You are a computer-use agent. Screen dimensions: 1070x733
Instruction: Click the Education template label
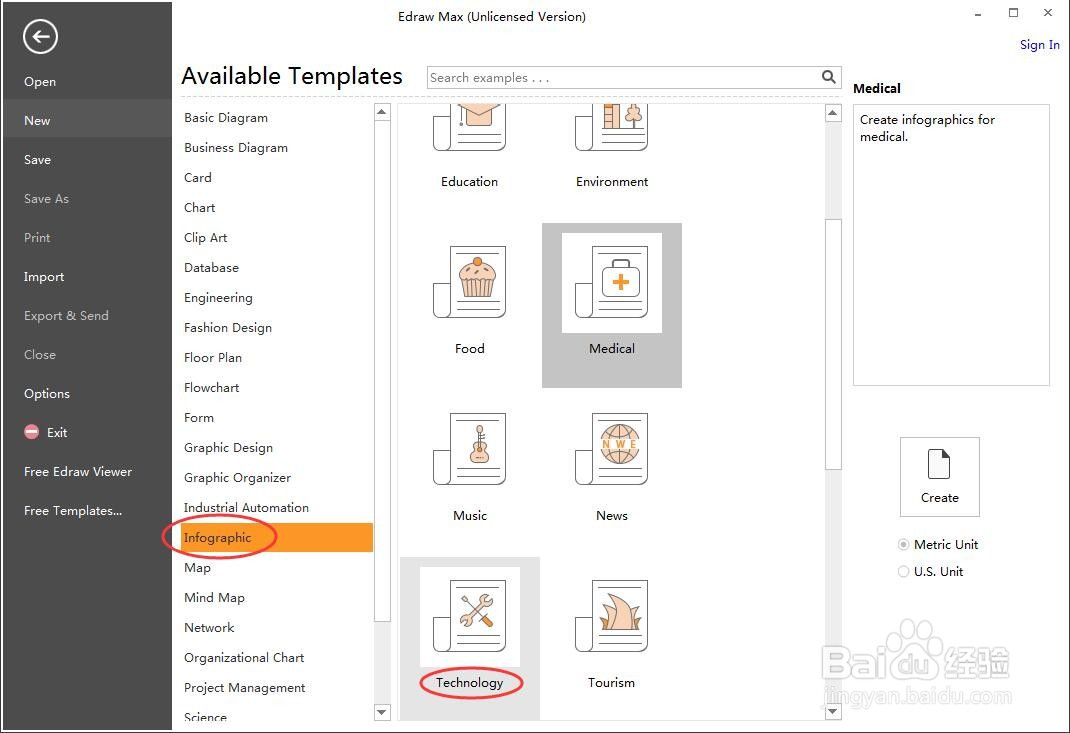[x=469, y=182]
